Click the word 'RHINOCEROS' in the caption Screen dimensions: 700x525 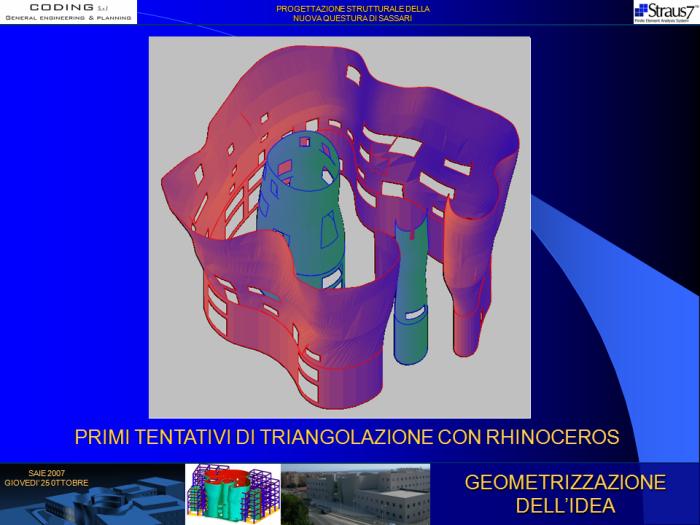556,437
